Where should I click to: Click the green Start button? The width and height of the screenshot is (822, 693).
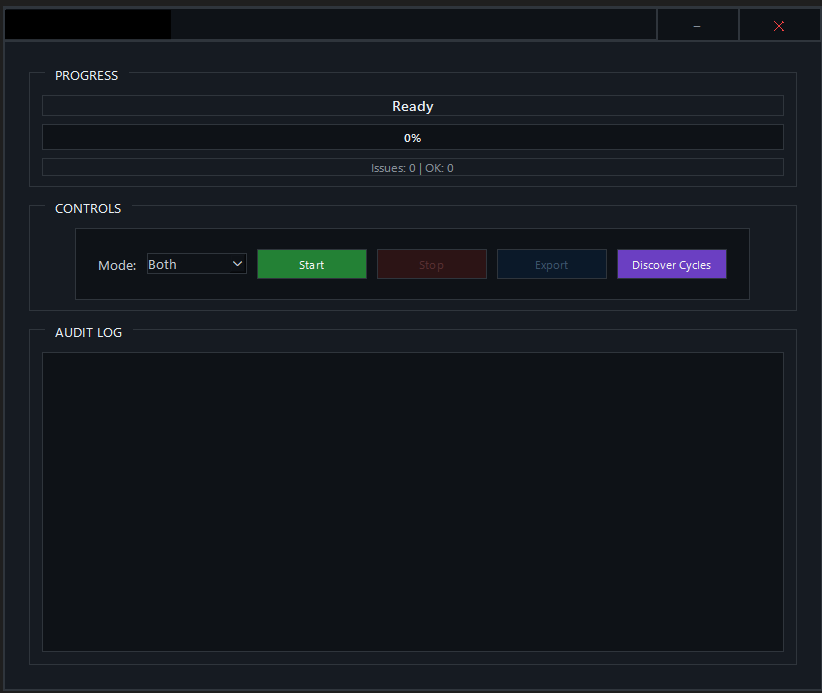(x=311, y=264)
